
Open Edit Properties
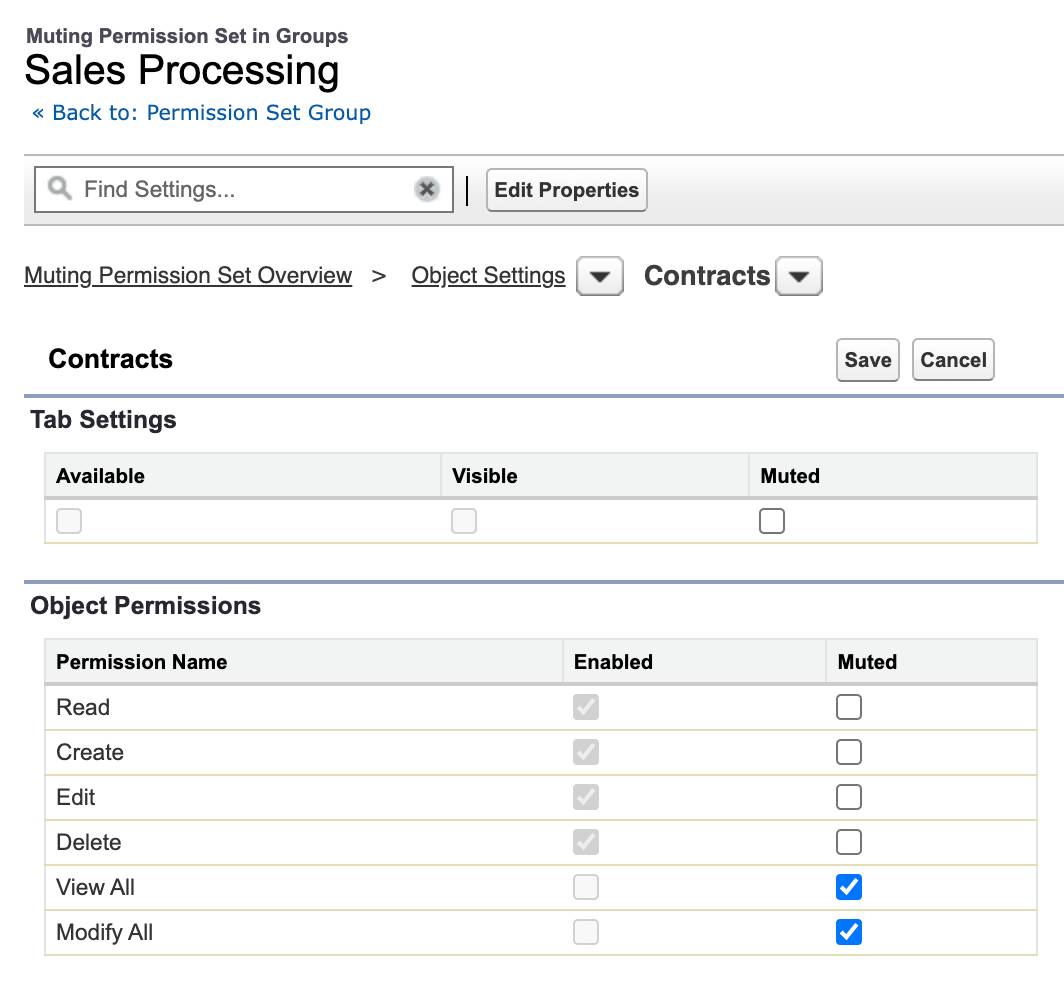[566, 189]
